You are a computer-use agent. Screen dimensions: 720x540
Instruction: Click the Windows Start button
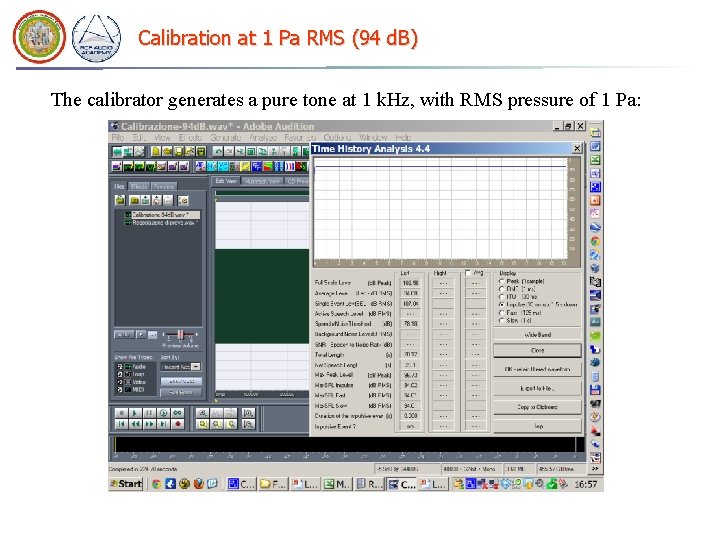click(126, 484)
